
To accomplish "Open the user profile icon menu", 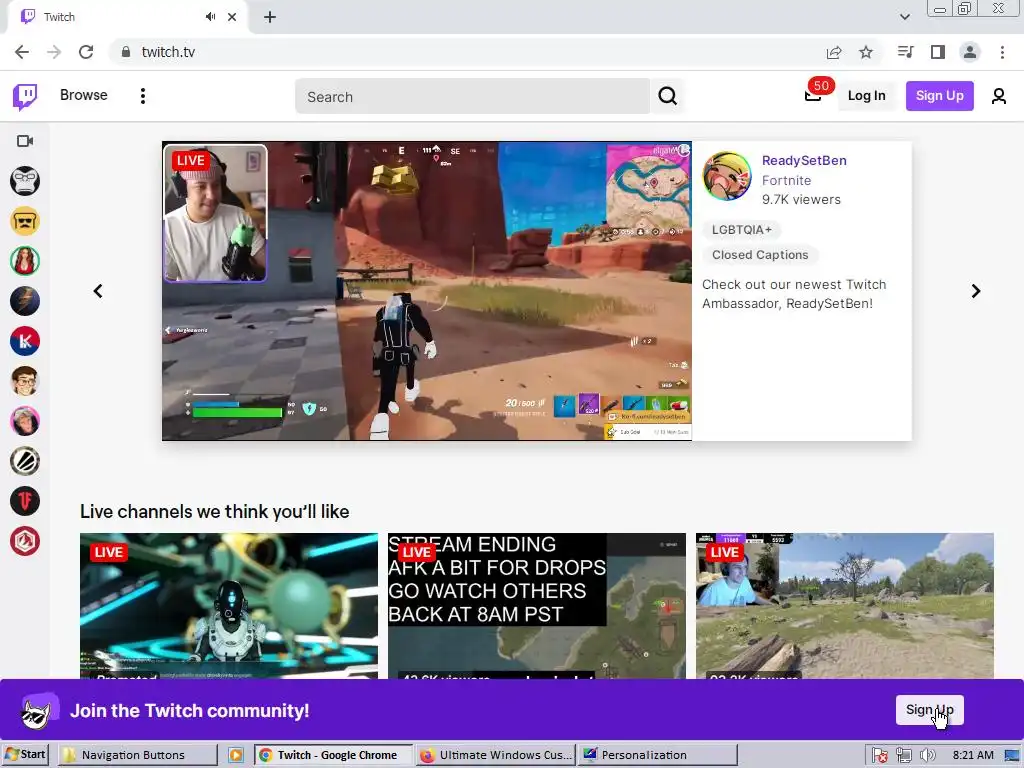I will 999,97.
